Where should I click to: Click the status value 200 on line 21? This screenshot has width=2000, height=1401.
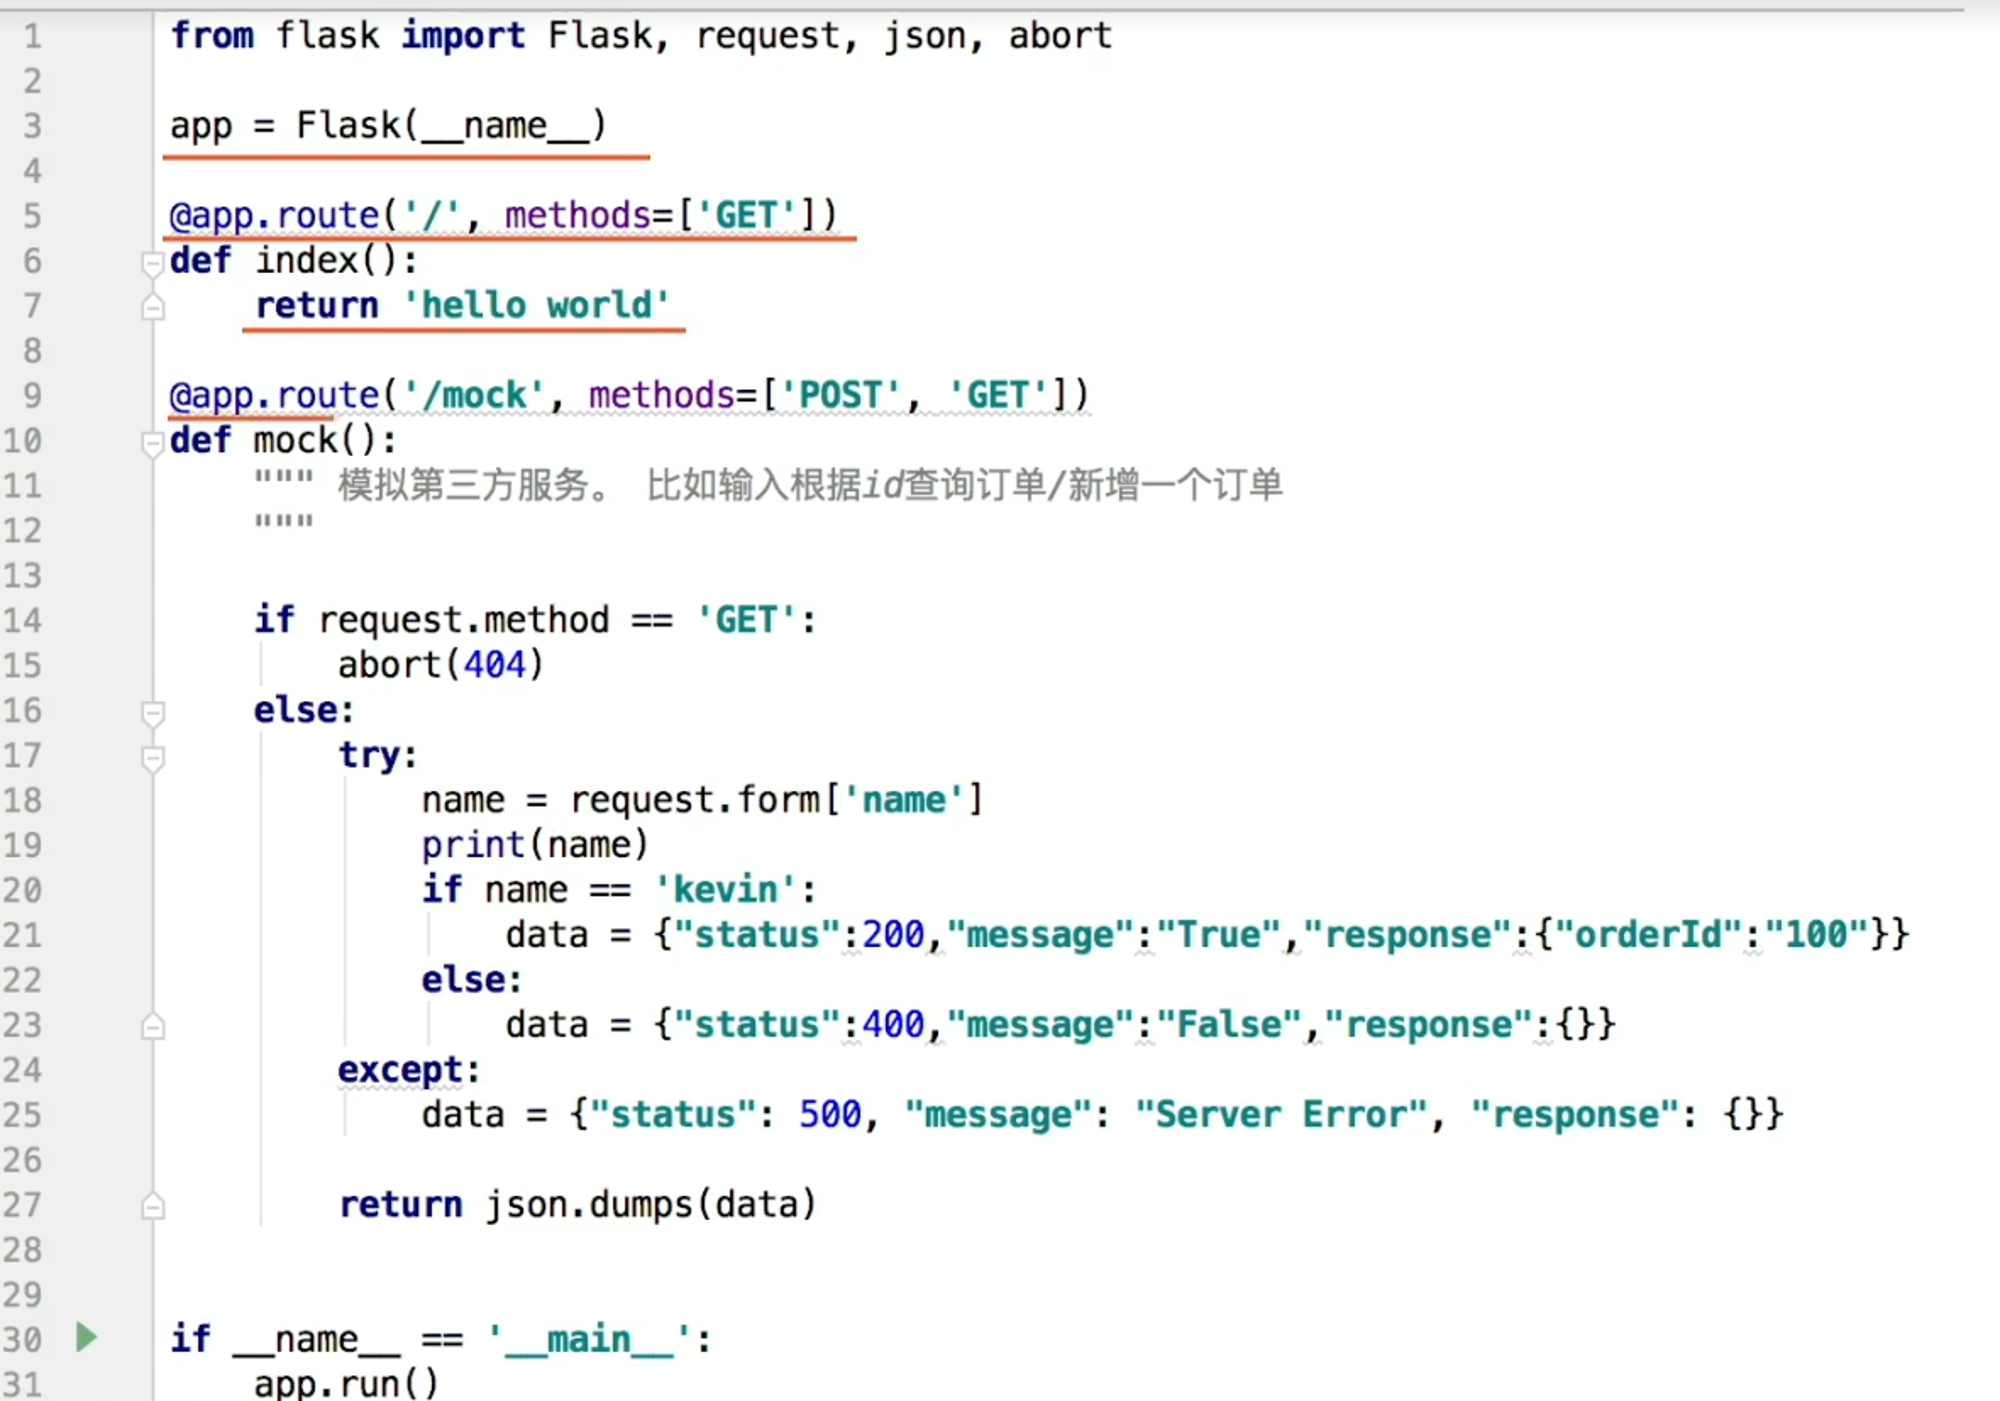[x=893, y=935]
